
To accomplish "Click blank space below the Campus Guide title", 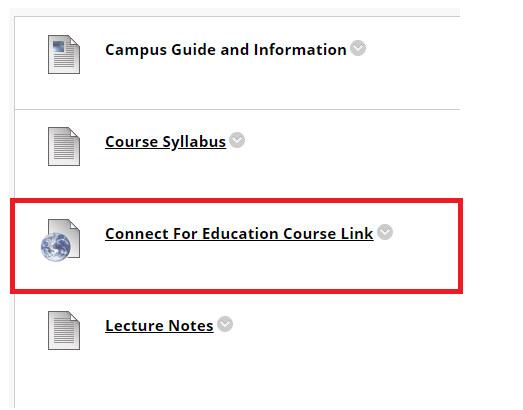I will (x=233, y=87).
